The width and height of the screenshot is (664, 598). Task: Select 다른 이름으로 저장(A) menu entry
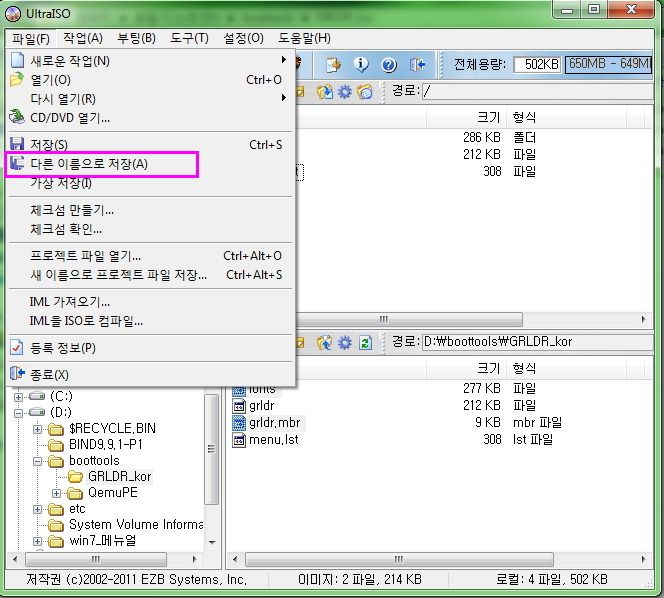point(151,164)
